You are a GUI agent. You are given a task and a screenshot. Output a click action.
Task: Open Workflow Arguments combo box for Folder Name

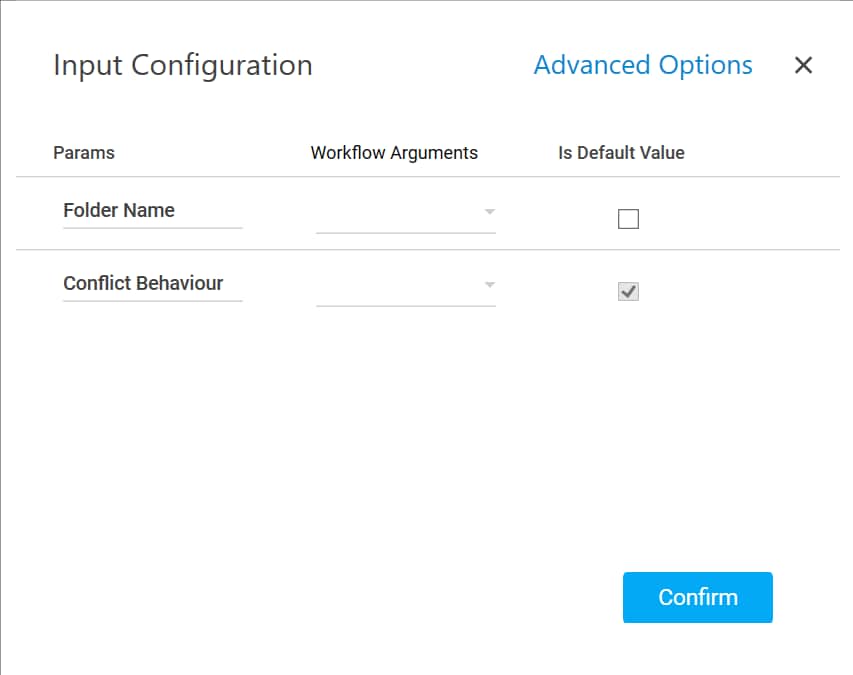(x=405, y=214)
